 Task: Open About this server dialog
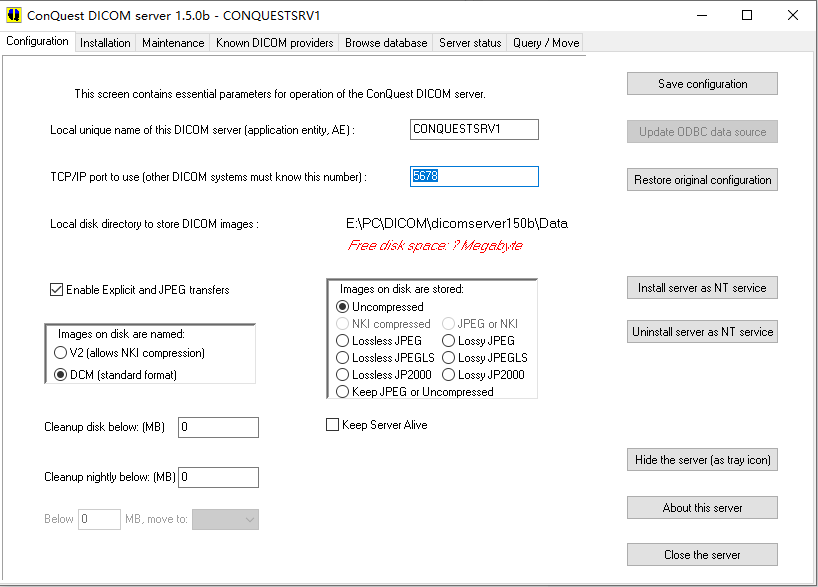(702, 508)
